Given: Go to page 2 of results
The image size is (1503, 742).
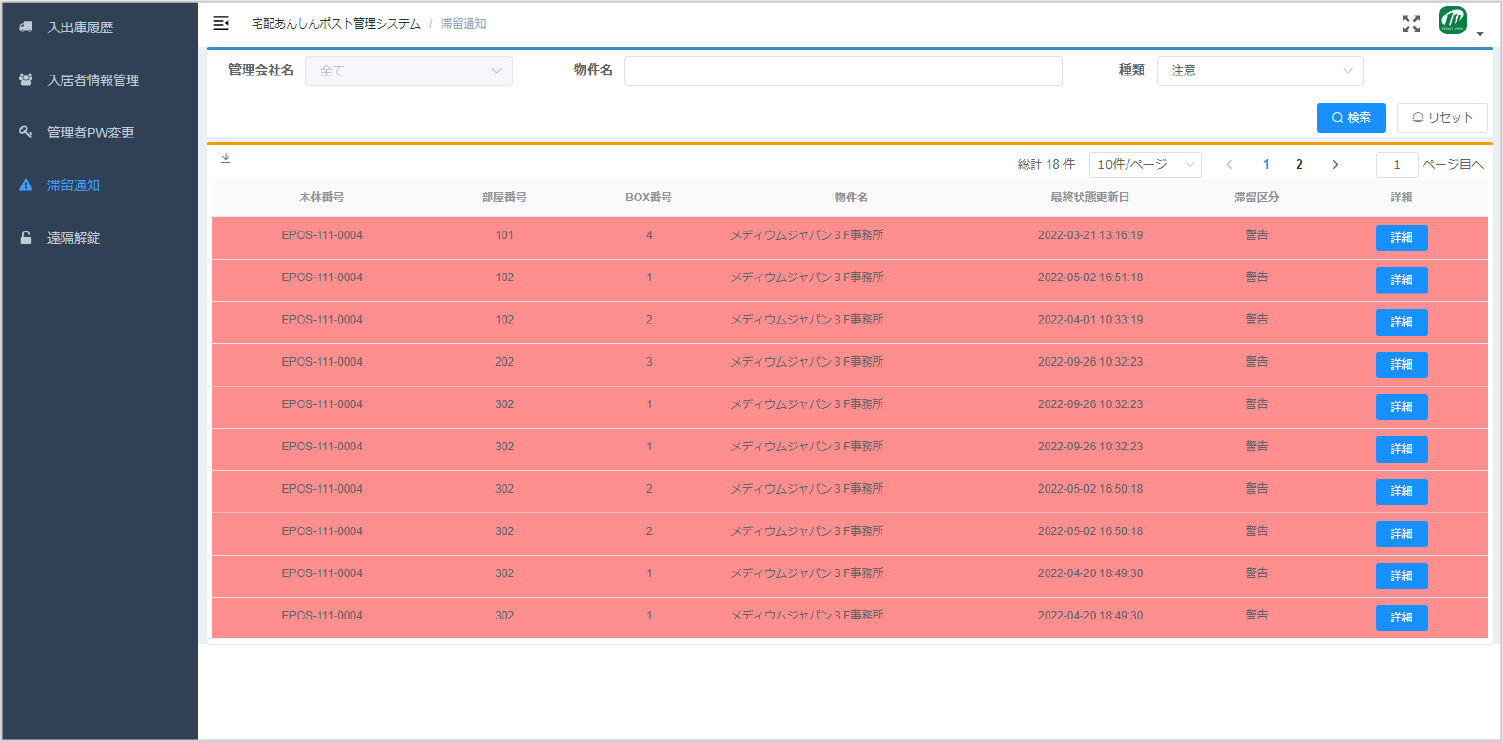Looking at the screenshot, I should tap(1299, 165).
